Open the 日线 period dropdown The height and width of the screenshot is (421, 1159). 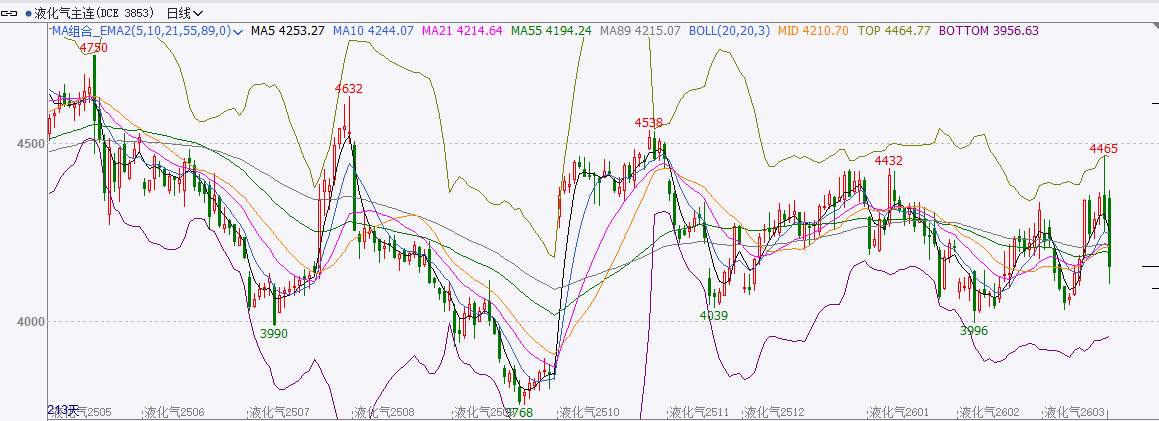[184, 13]
